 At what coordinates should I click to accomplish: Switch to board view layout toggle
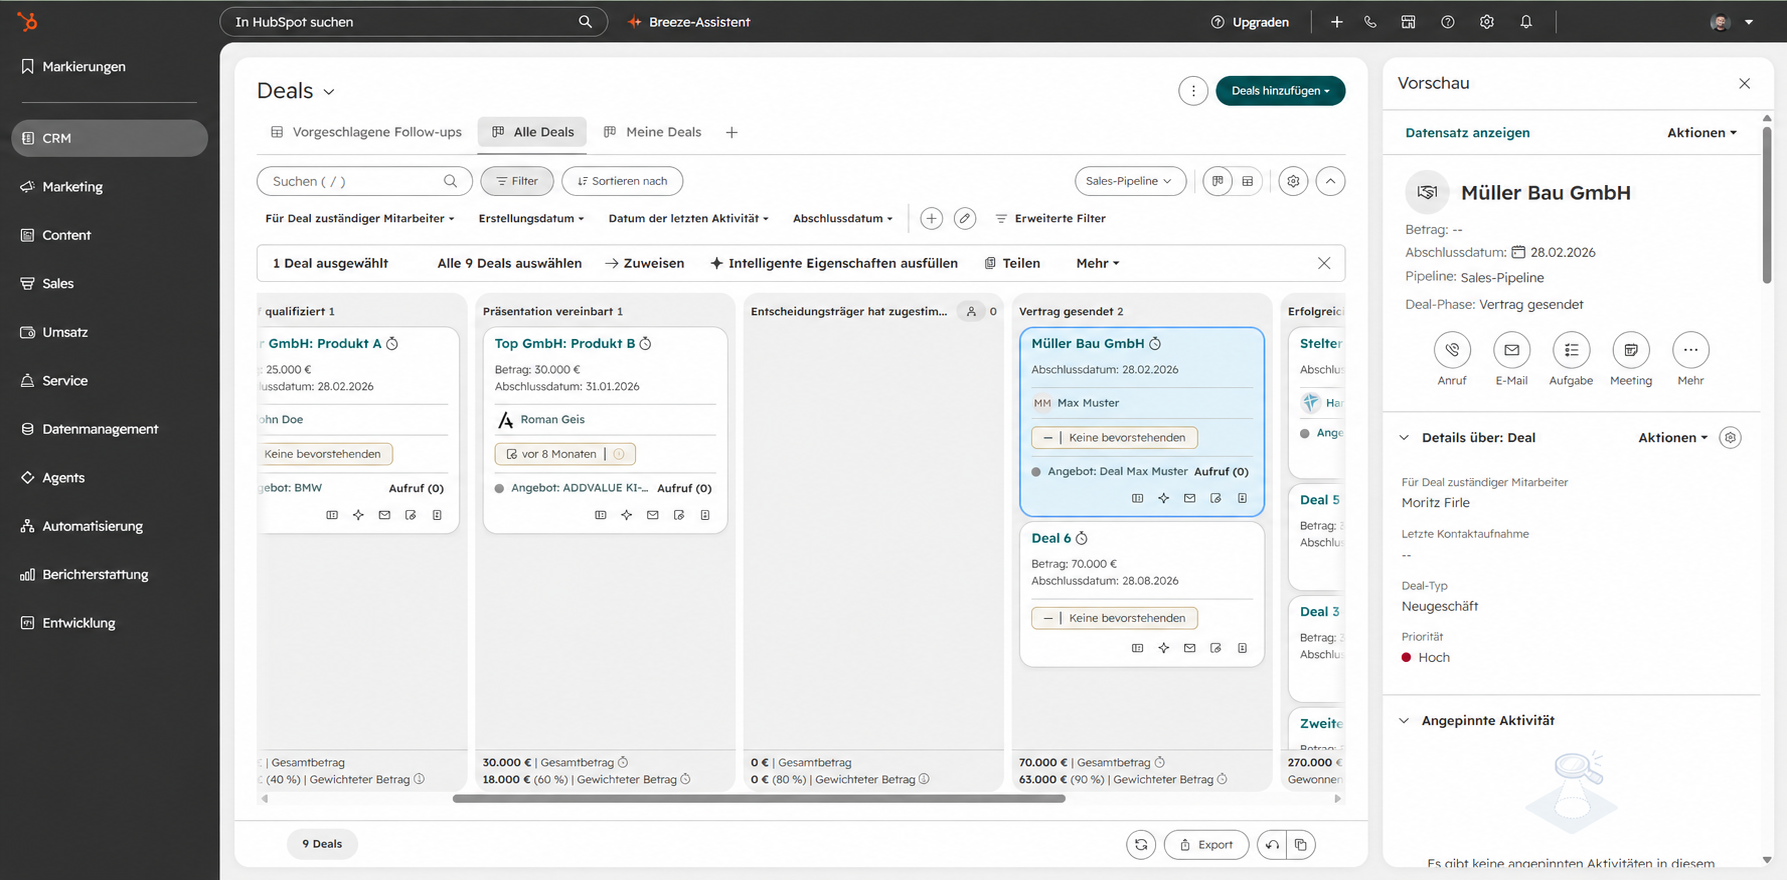pos(1217,181)
